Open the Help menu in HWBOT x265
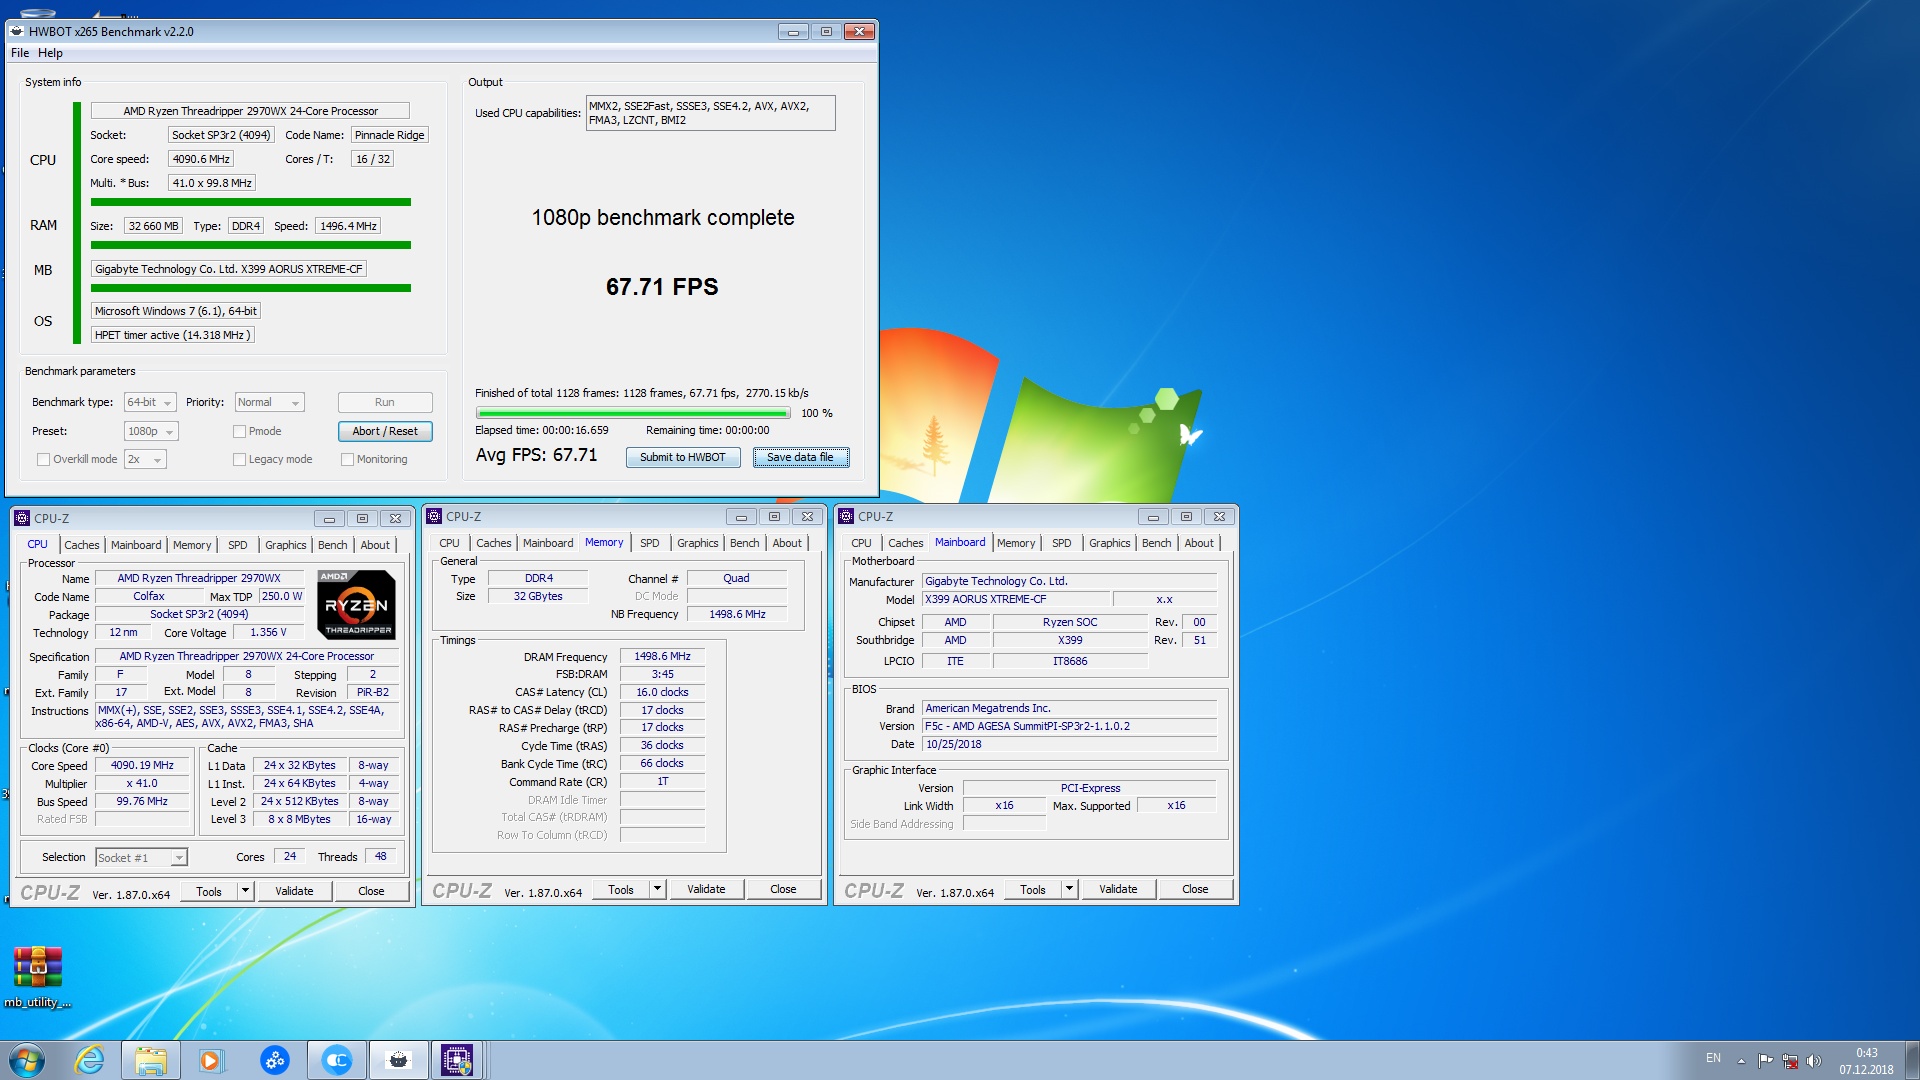1920x1080 pixels. click(50, 53)
